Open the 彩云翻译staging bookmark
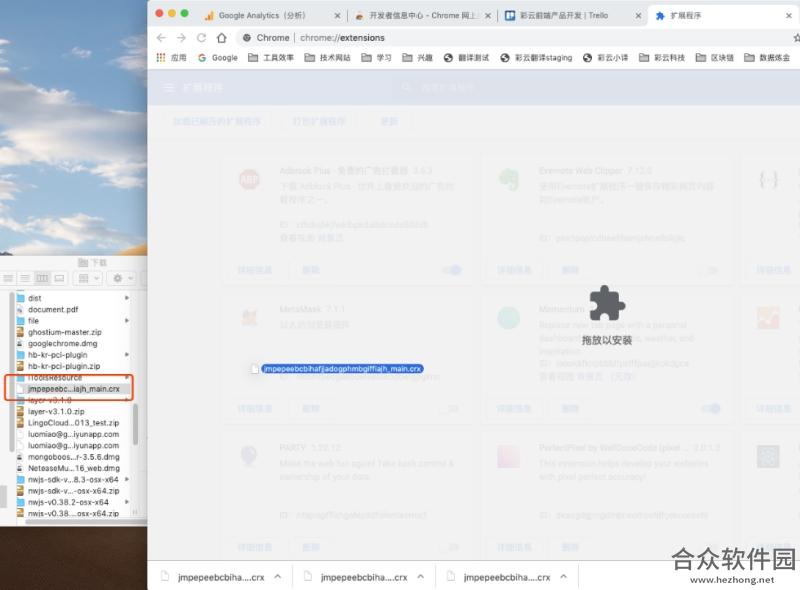 (536, 58)
